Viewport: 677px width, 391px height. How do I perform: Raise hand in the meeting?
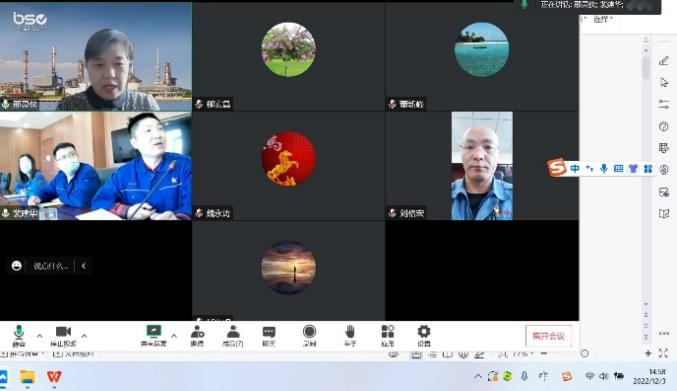coord(350,335)
